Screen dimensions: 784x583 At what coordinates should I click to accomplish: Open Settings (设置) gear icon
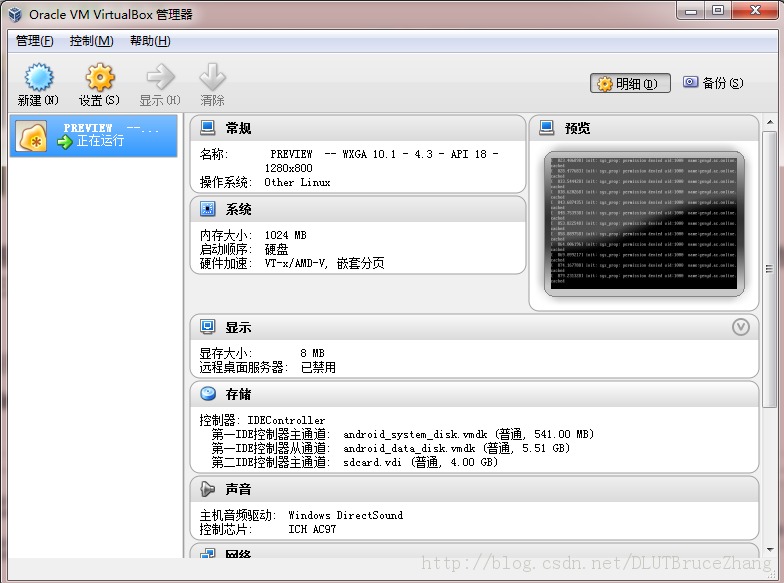(99, 78)
